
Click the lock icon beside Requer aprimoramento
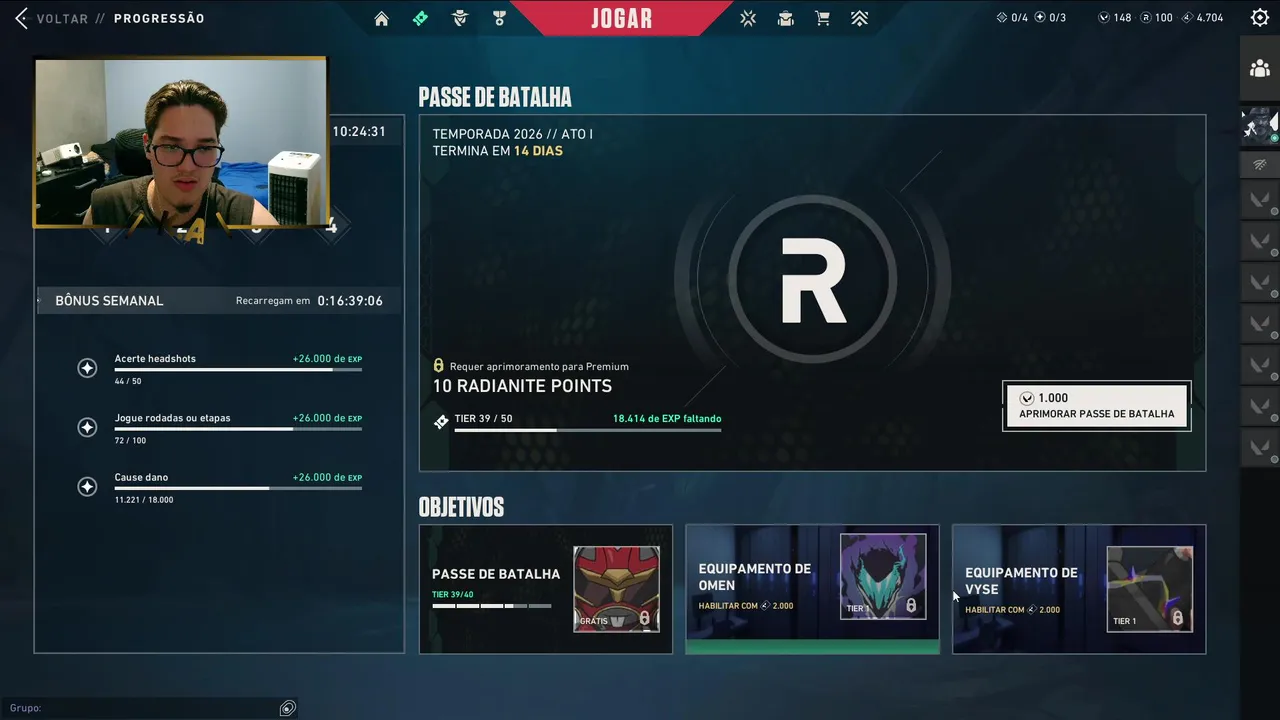(x=439, y=366)
